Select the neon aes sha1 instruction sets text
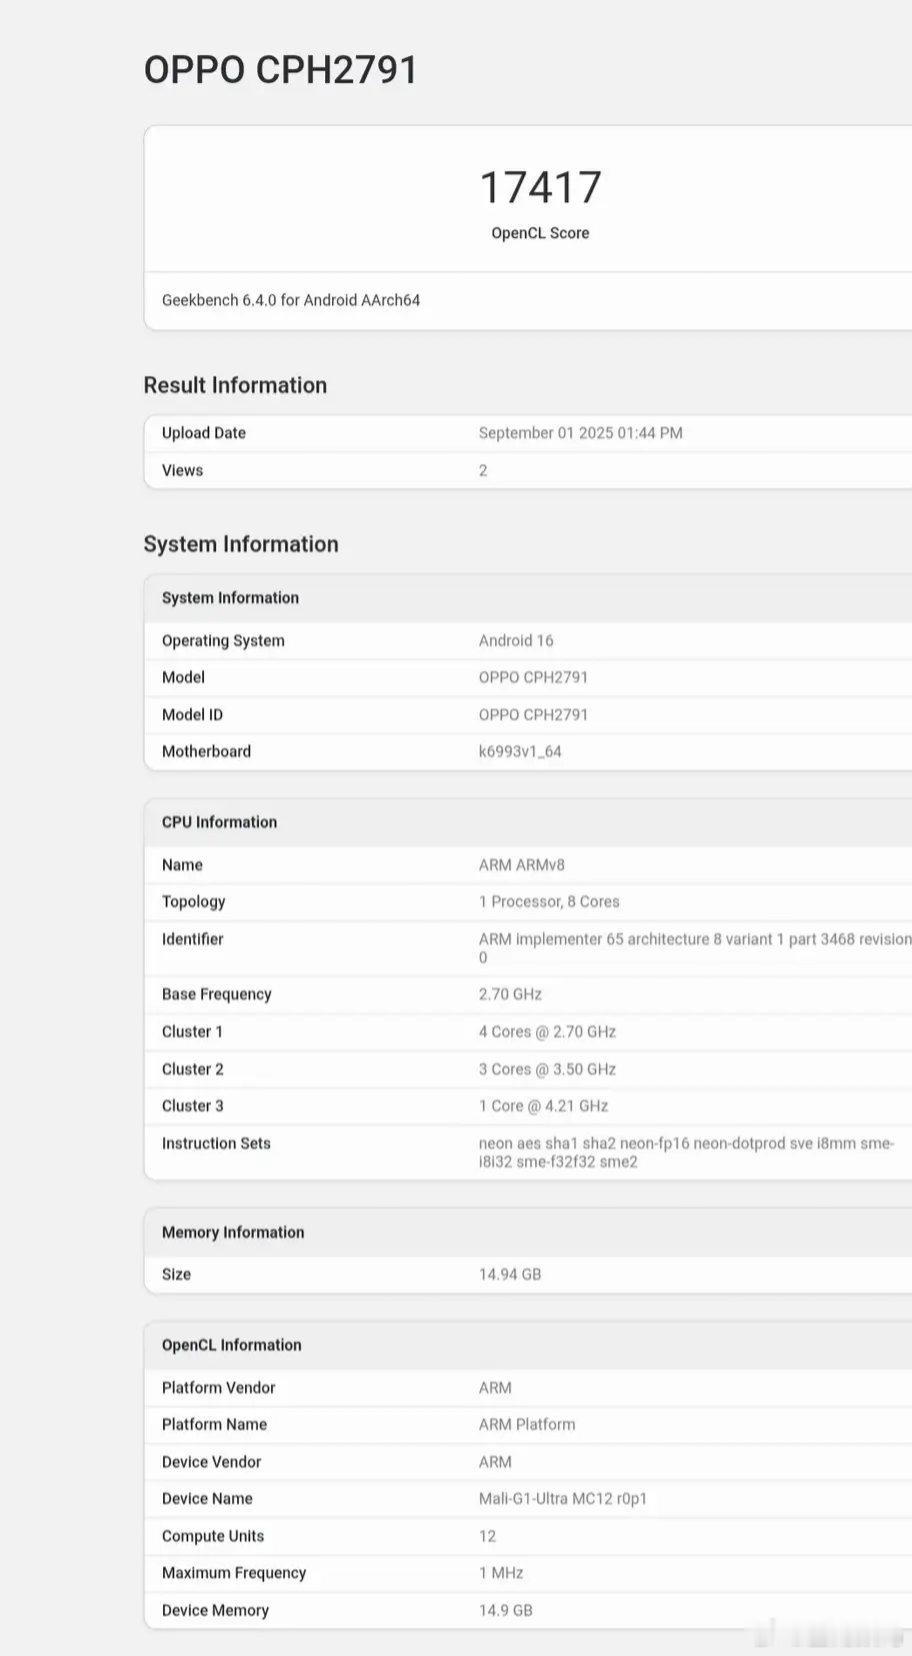Image resolution: width=912 pixels, height=1656 pixels. pyautogui.click(x=687, y=1152)
